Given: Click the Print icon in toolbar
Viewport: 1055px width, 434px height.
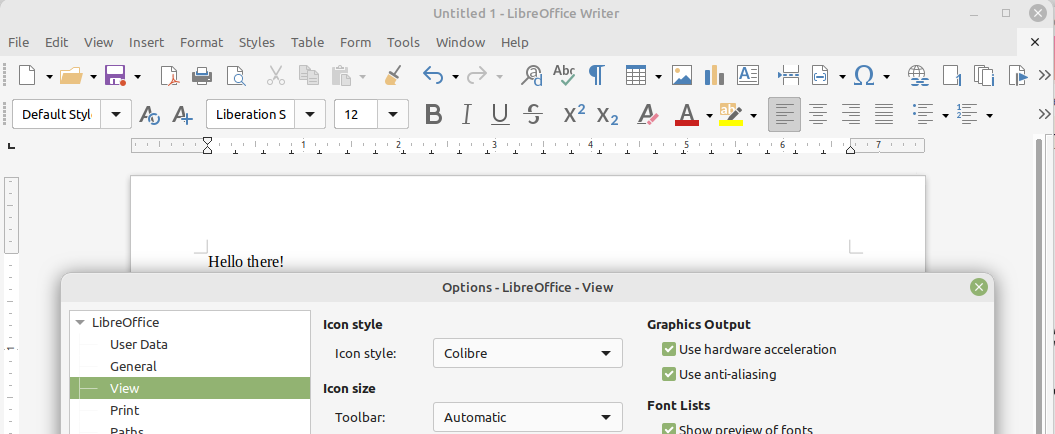Looking at the screenshot, I should [x=202, y=76].
